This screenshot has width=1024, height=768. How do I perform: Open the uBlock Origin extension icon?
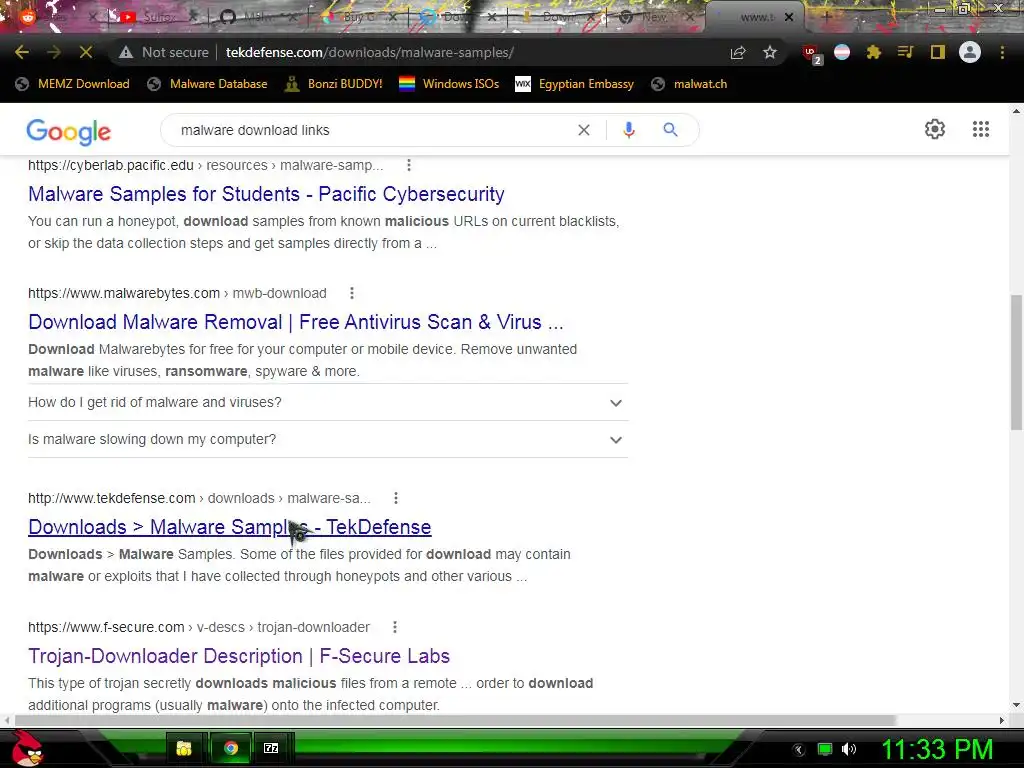pyautogui.click(x=812, y=53)
